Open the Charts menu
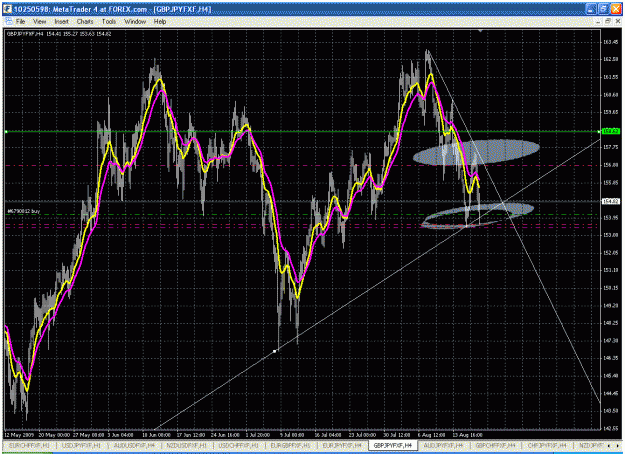Viewport: 625px width, 454px height. point(85,22)
